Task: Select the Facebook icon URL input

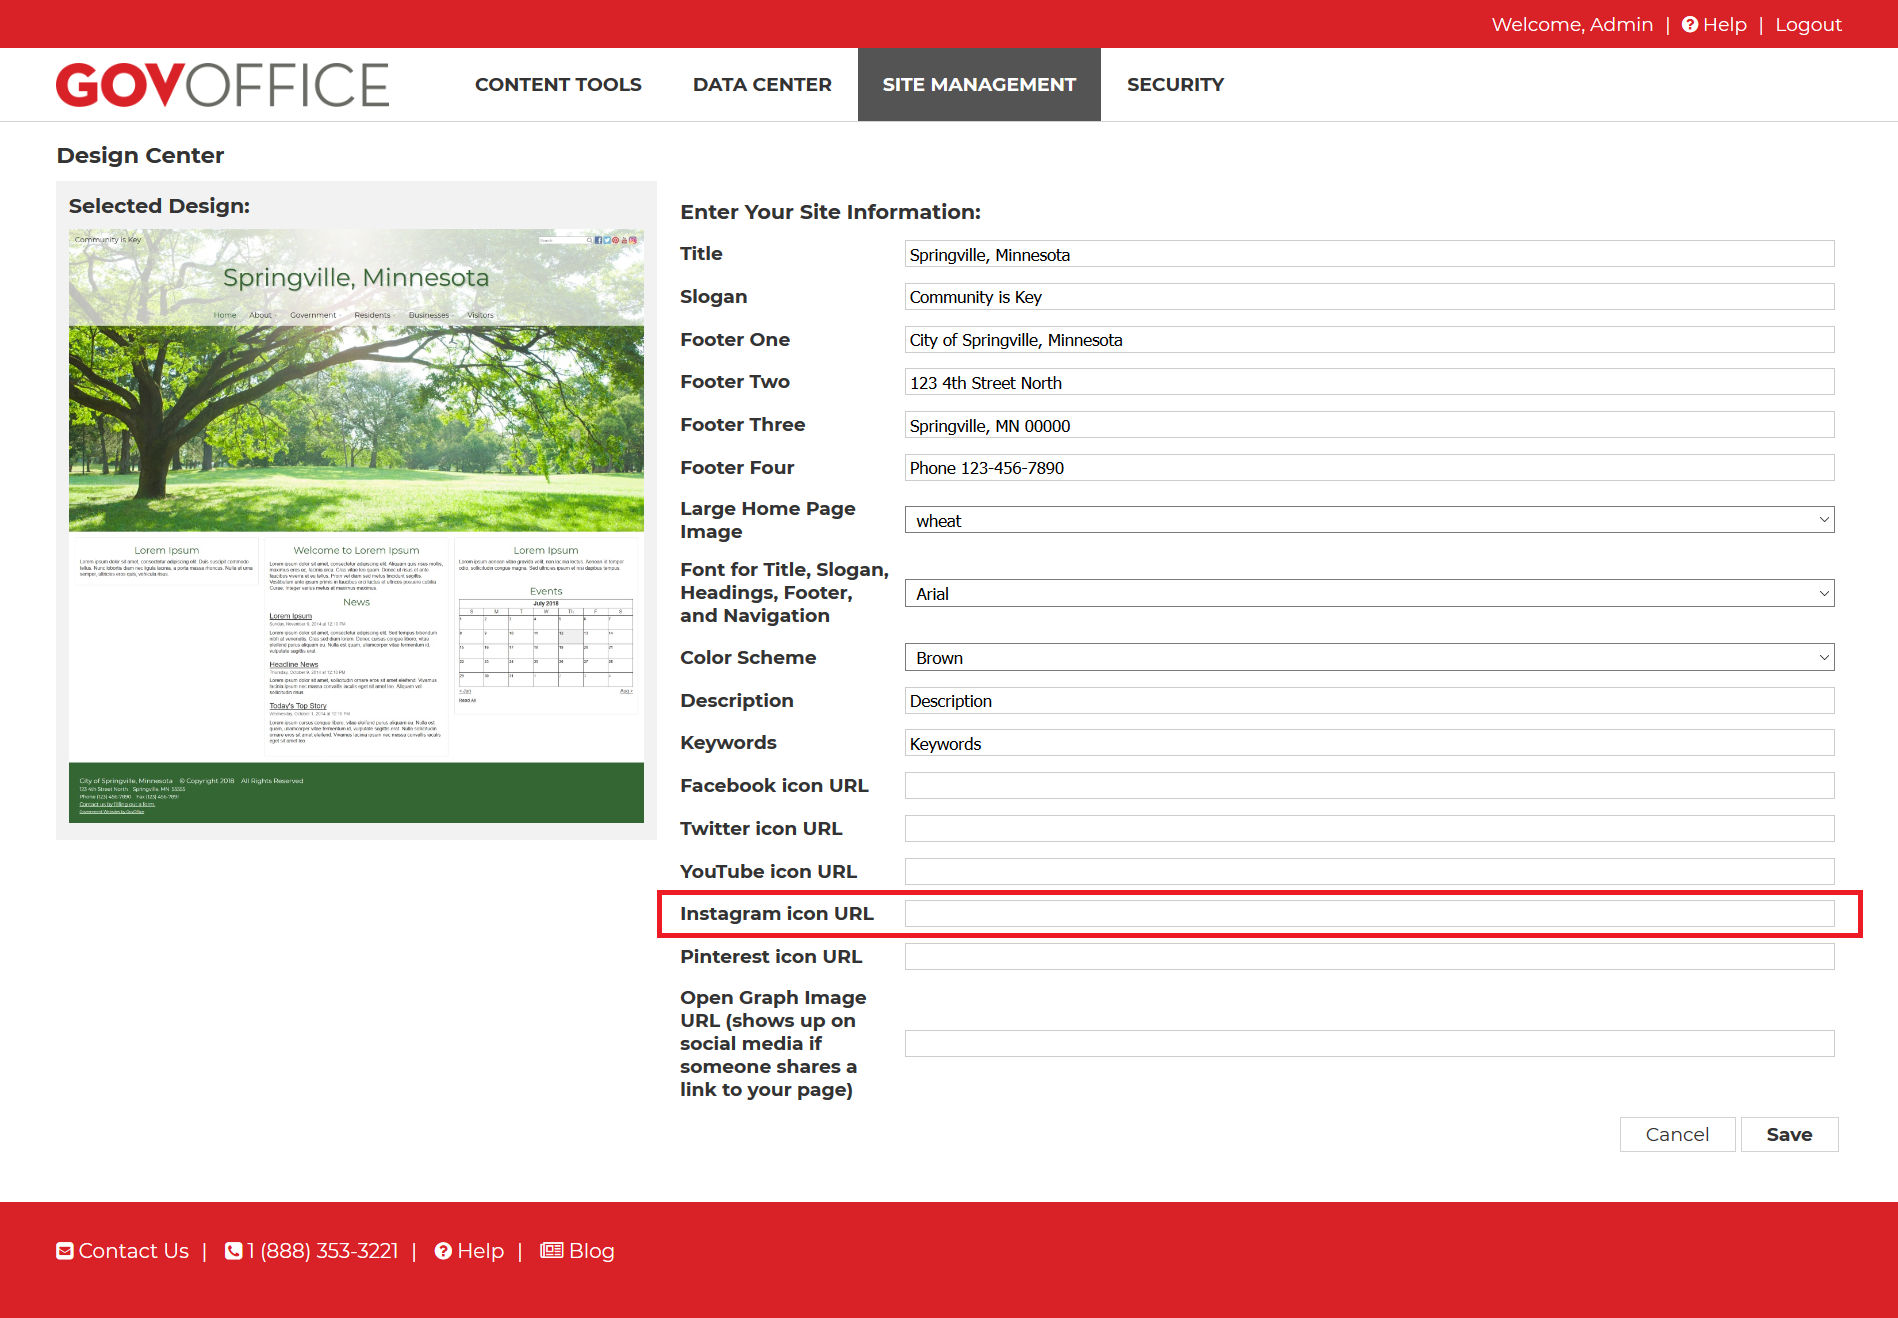Action: (1368, 786)
